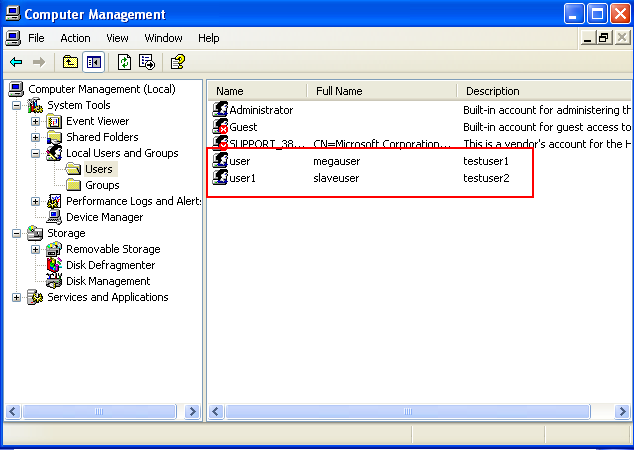Viewport: 634px width, 450px height.
Task: Click the System Tools node icon
Action: pyautogui.click(x=35, y=105)
